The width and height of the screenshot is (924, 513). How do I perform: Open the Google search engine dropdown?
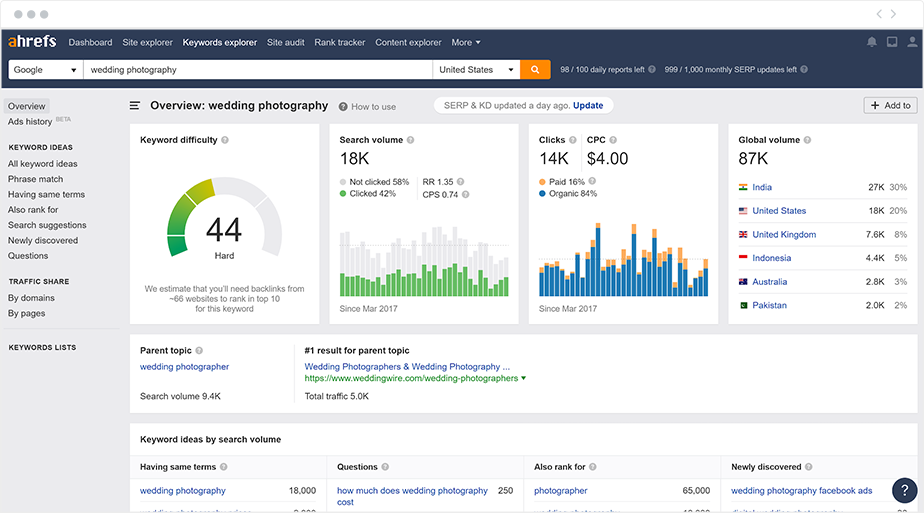coord(45,69)
